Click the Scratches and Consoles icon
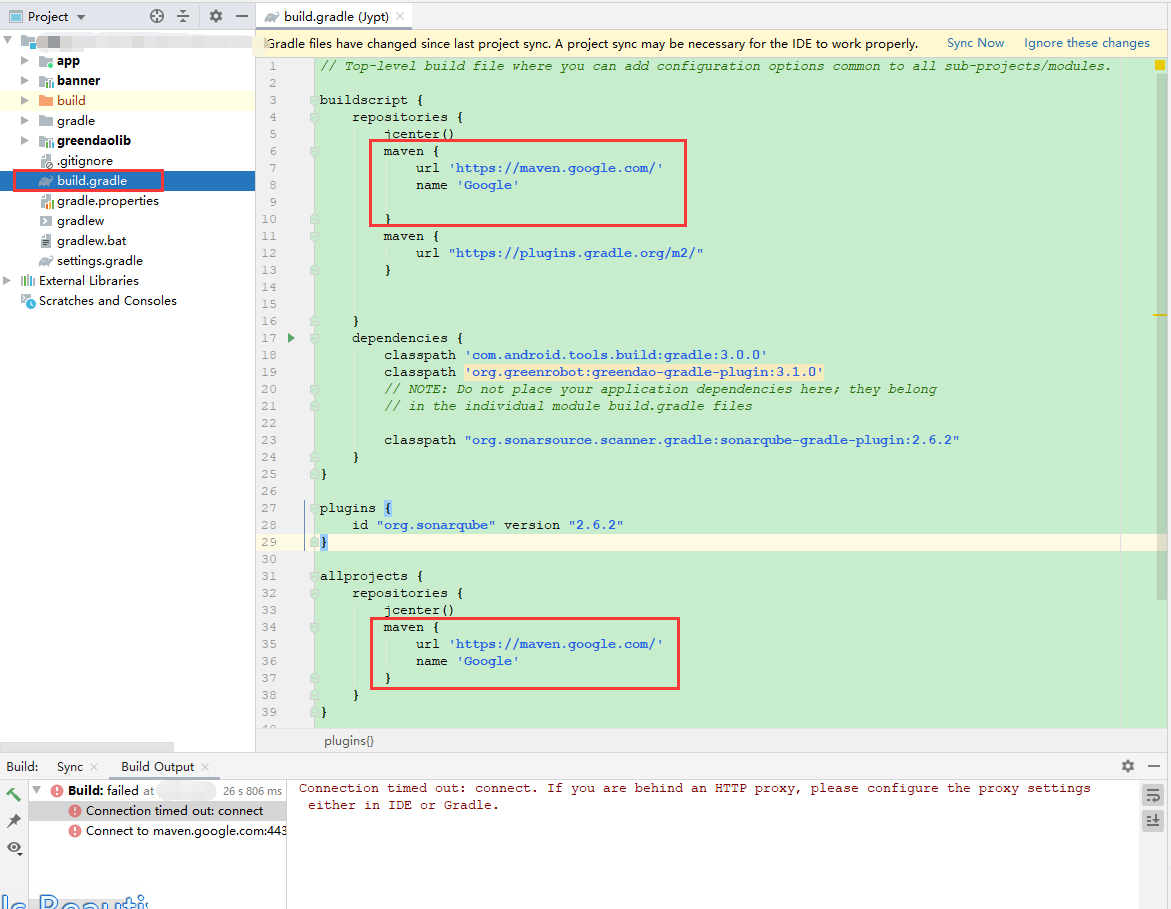The image size is (1171, 909). [29, 301]
